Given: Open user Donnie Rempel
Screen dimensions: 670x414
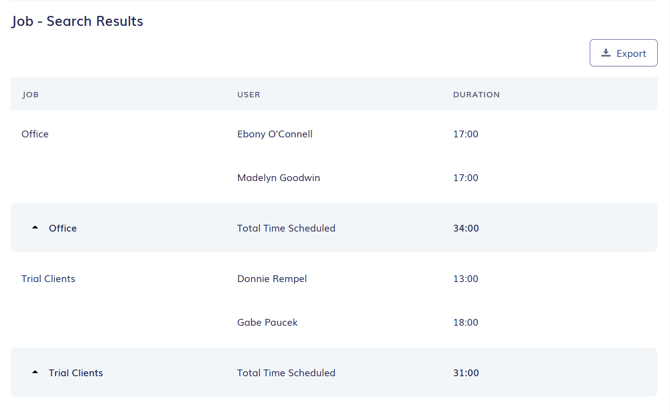Looking at the screenshot, I should coord(272,279).
